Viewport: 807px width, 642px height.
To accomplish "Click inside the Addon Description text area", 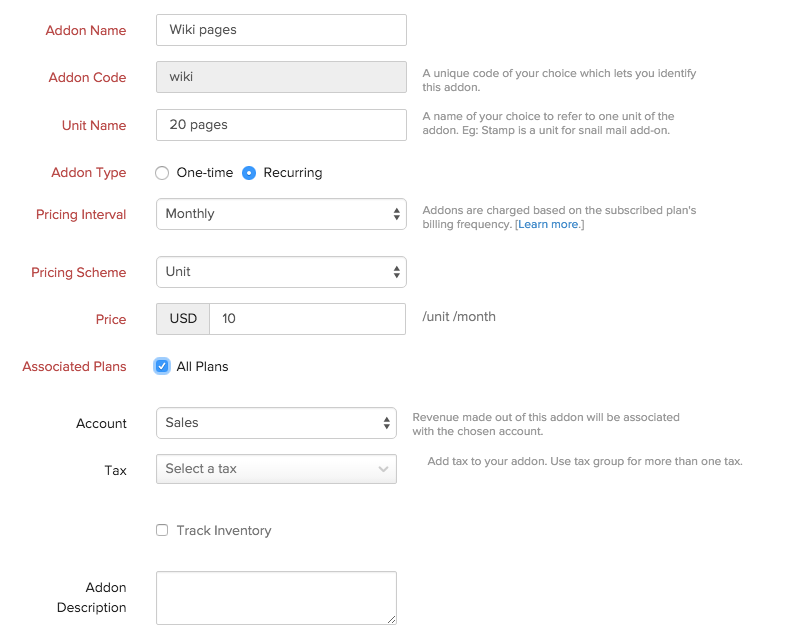I will [x=275, y=598].
